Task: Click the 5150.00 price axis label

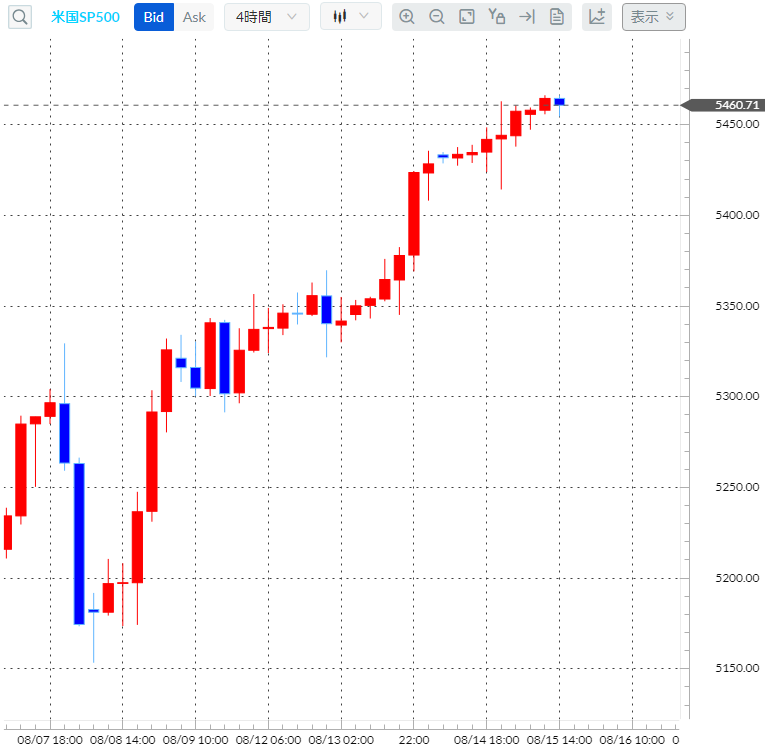Action: click(737, 668)
